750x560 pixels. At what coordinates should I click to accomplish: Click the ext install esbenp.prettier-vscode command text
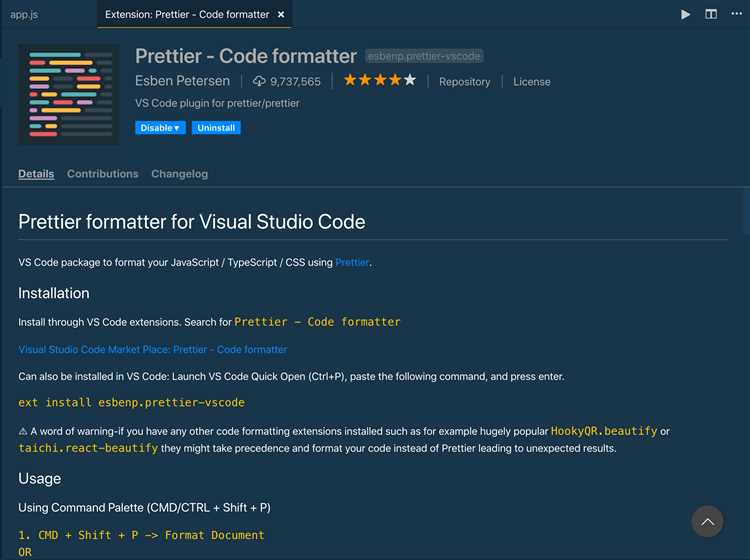tap(132, 403)
